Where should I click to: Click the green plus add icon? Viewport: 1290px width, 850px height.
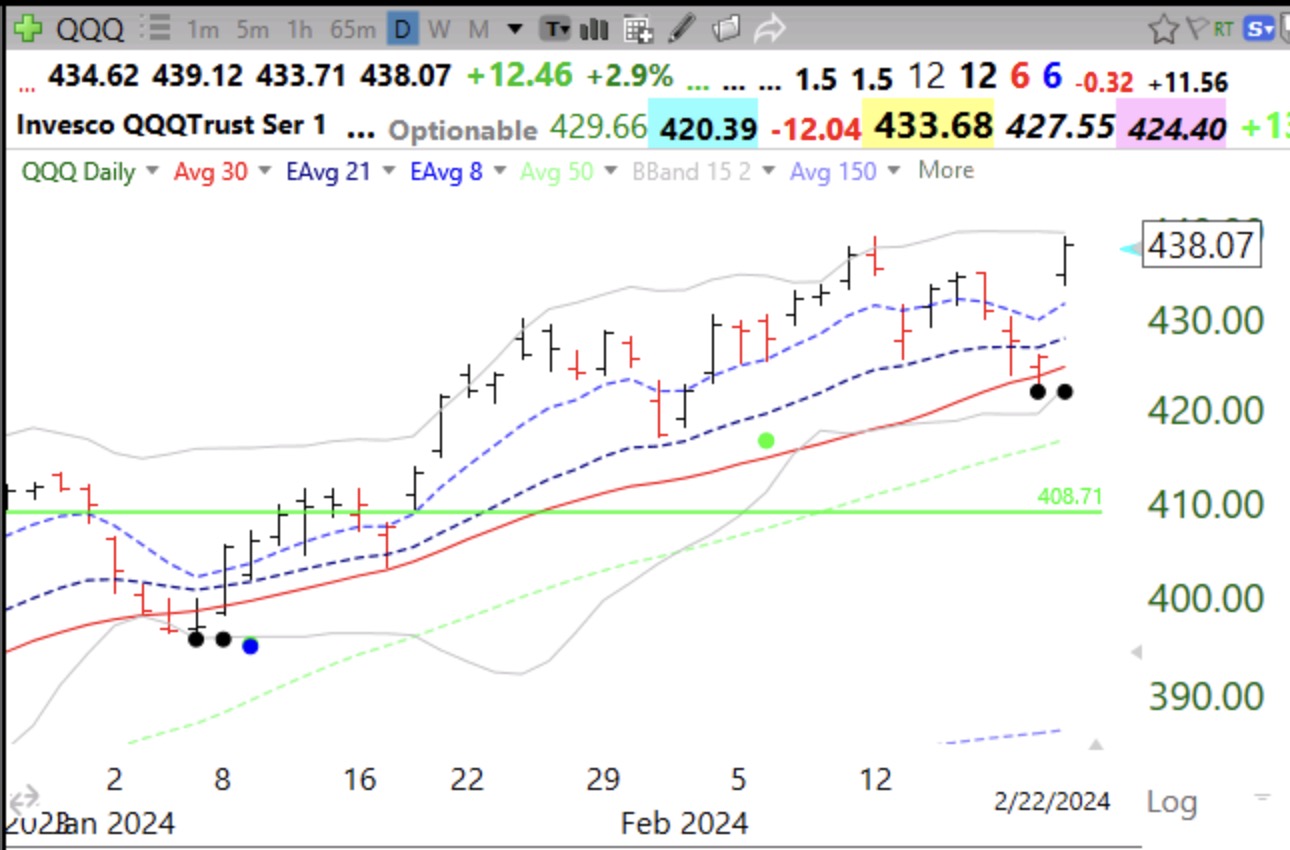27,28
